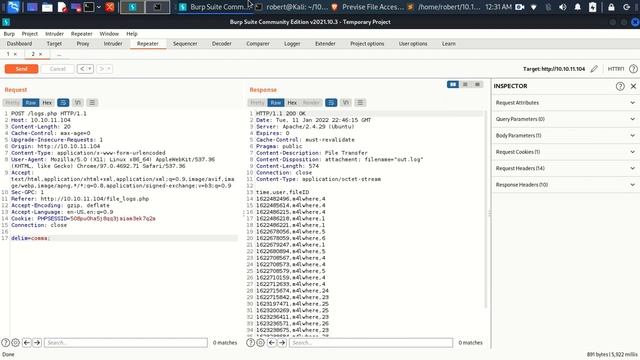
Task: Select the top-bottom layout icon
Action: pos(465,84)
